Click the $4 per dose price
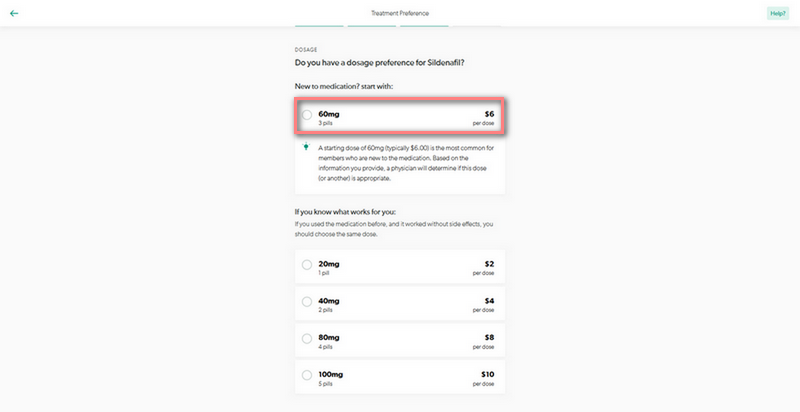 coord(488,302)
